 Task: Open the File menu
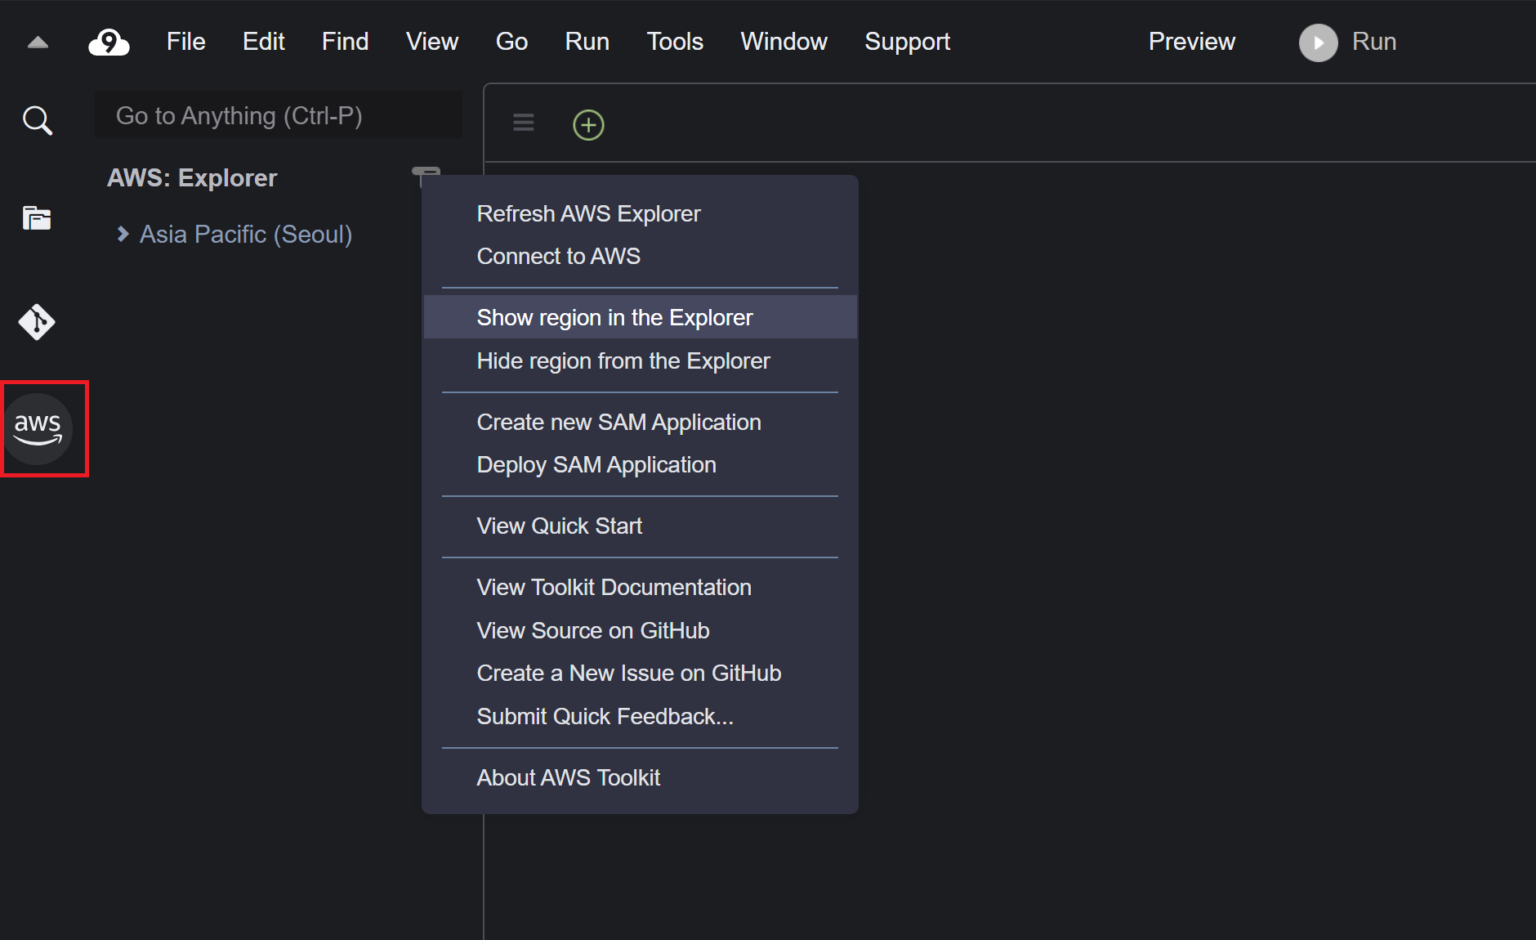point(185,42)
